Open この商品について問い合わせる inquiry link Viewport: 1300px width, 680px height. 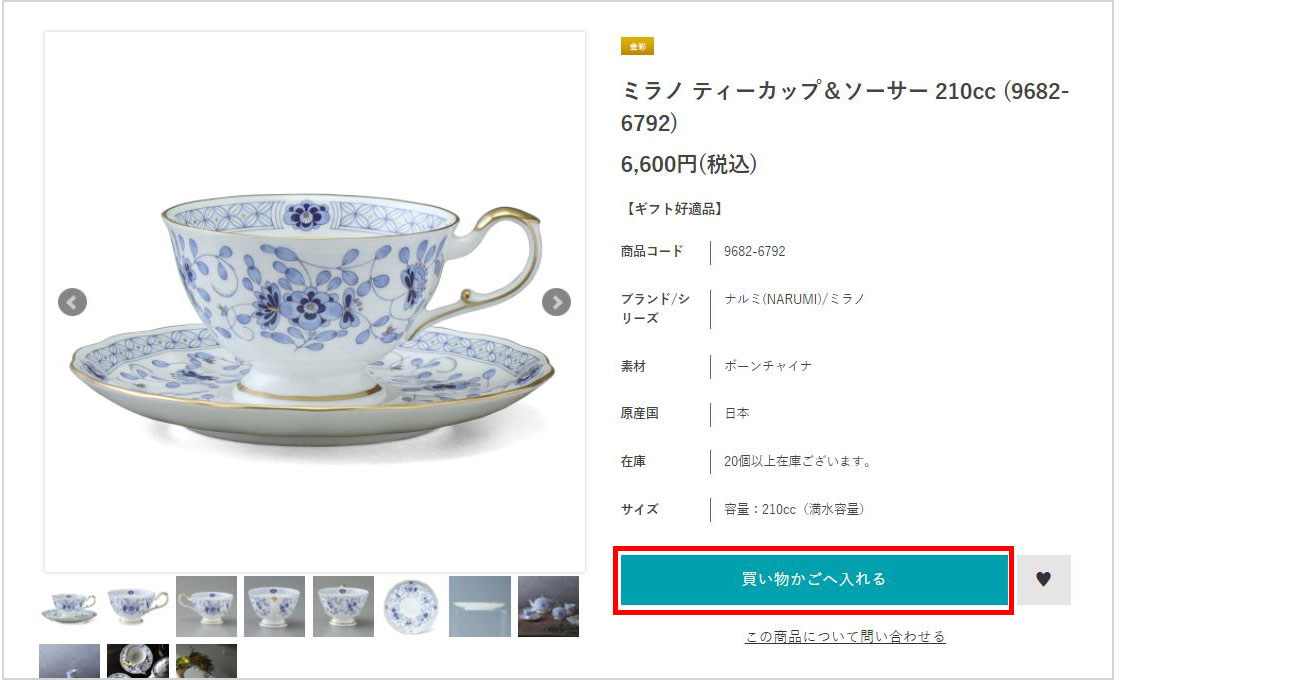point(845,637)
